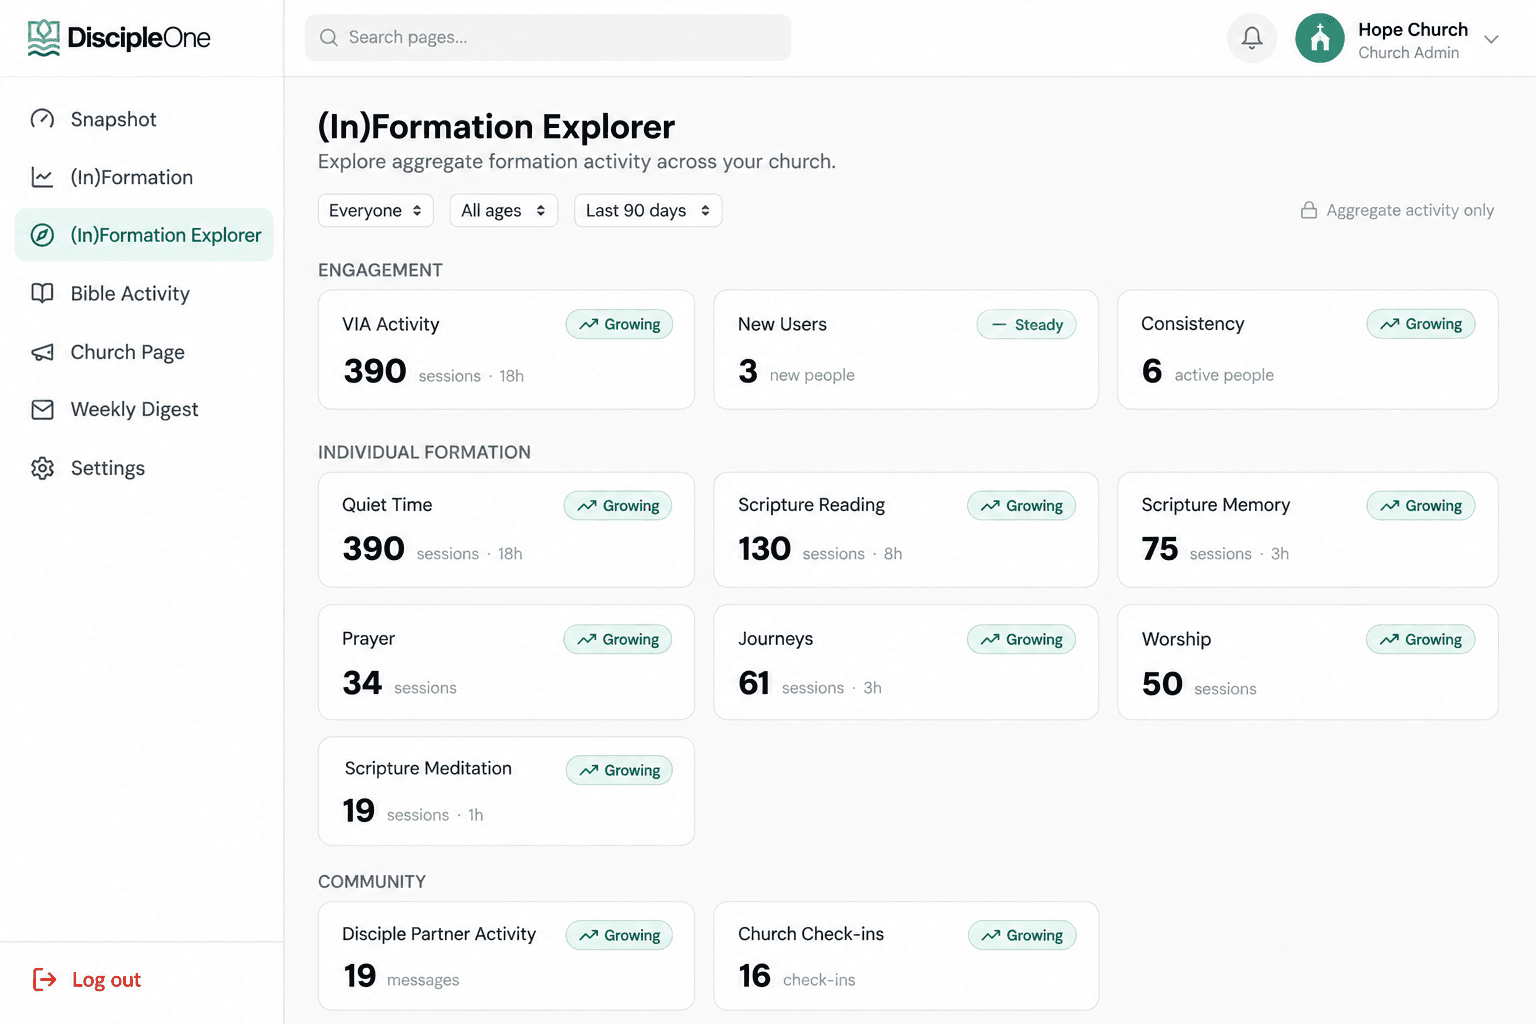Click Growing badge on Quiet Time card
Image resolution: width=1536 pixels, height=1024 pixels.
tap(618, 506)
